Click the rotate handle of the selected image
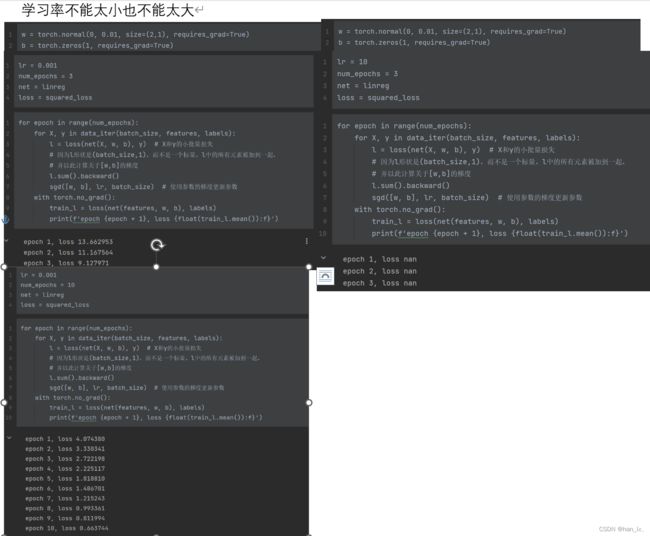The width and height of the screenshot is (650, 536). pyautogui.click(x=157, y=245)
